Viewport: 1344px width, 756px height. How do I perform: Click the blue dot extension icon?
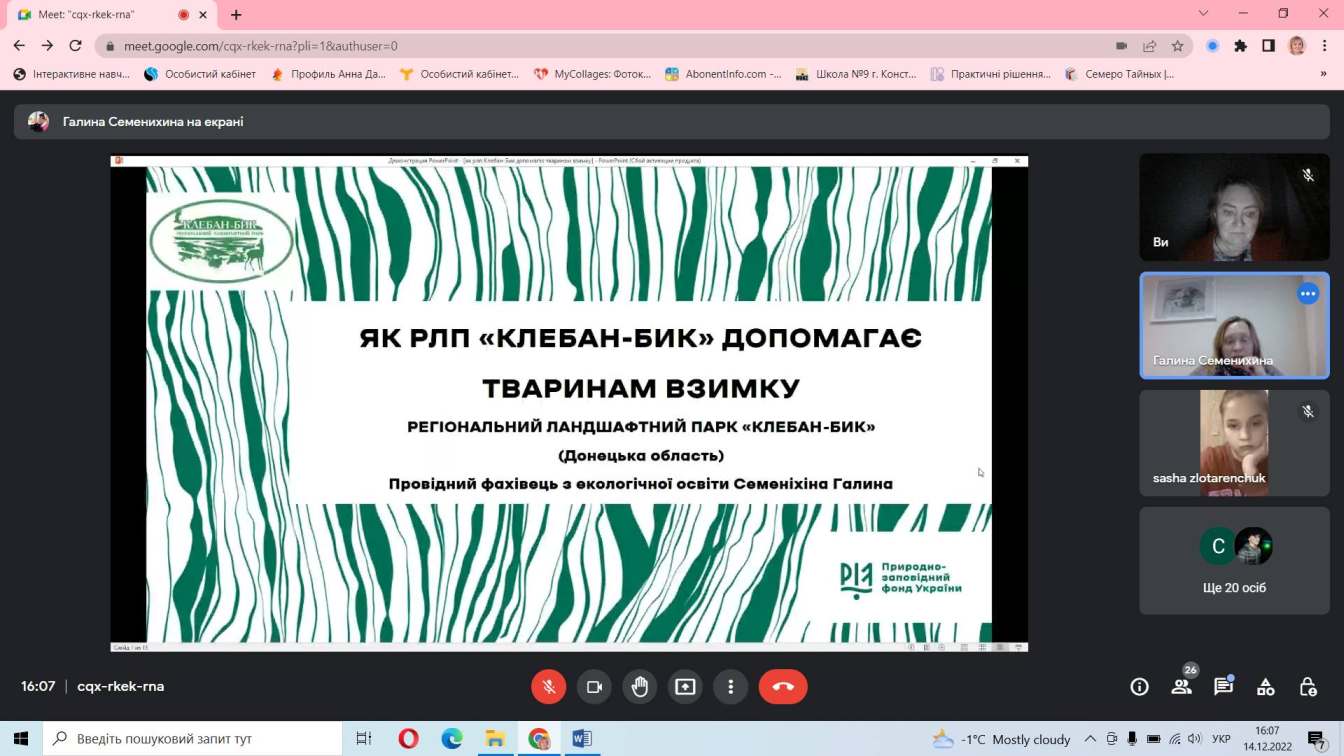tap(1213, 46)
